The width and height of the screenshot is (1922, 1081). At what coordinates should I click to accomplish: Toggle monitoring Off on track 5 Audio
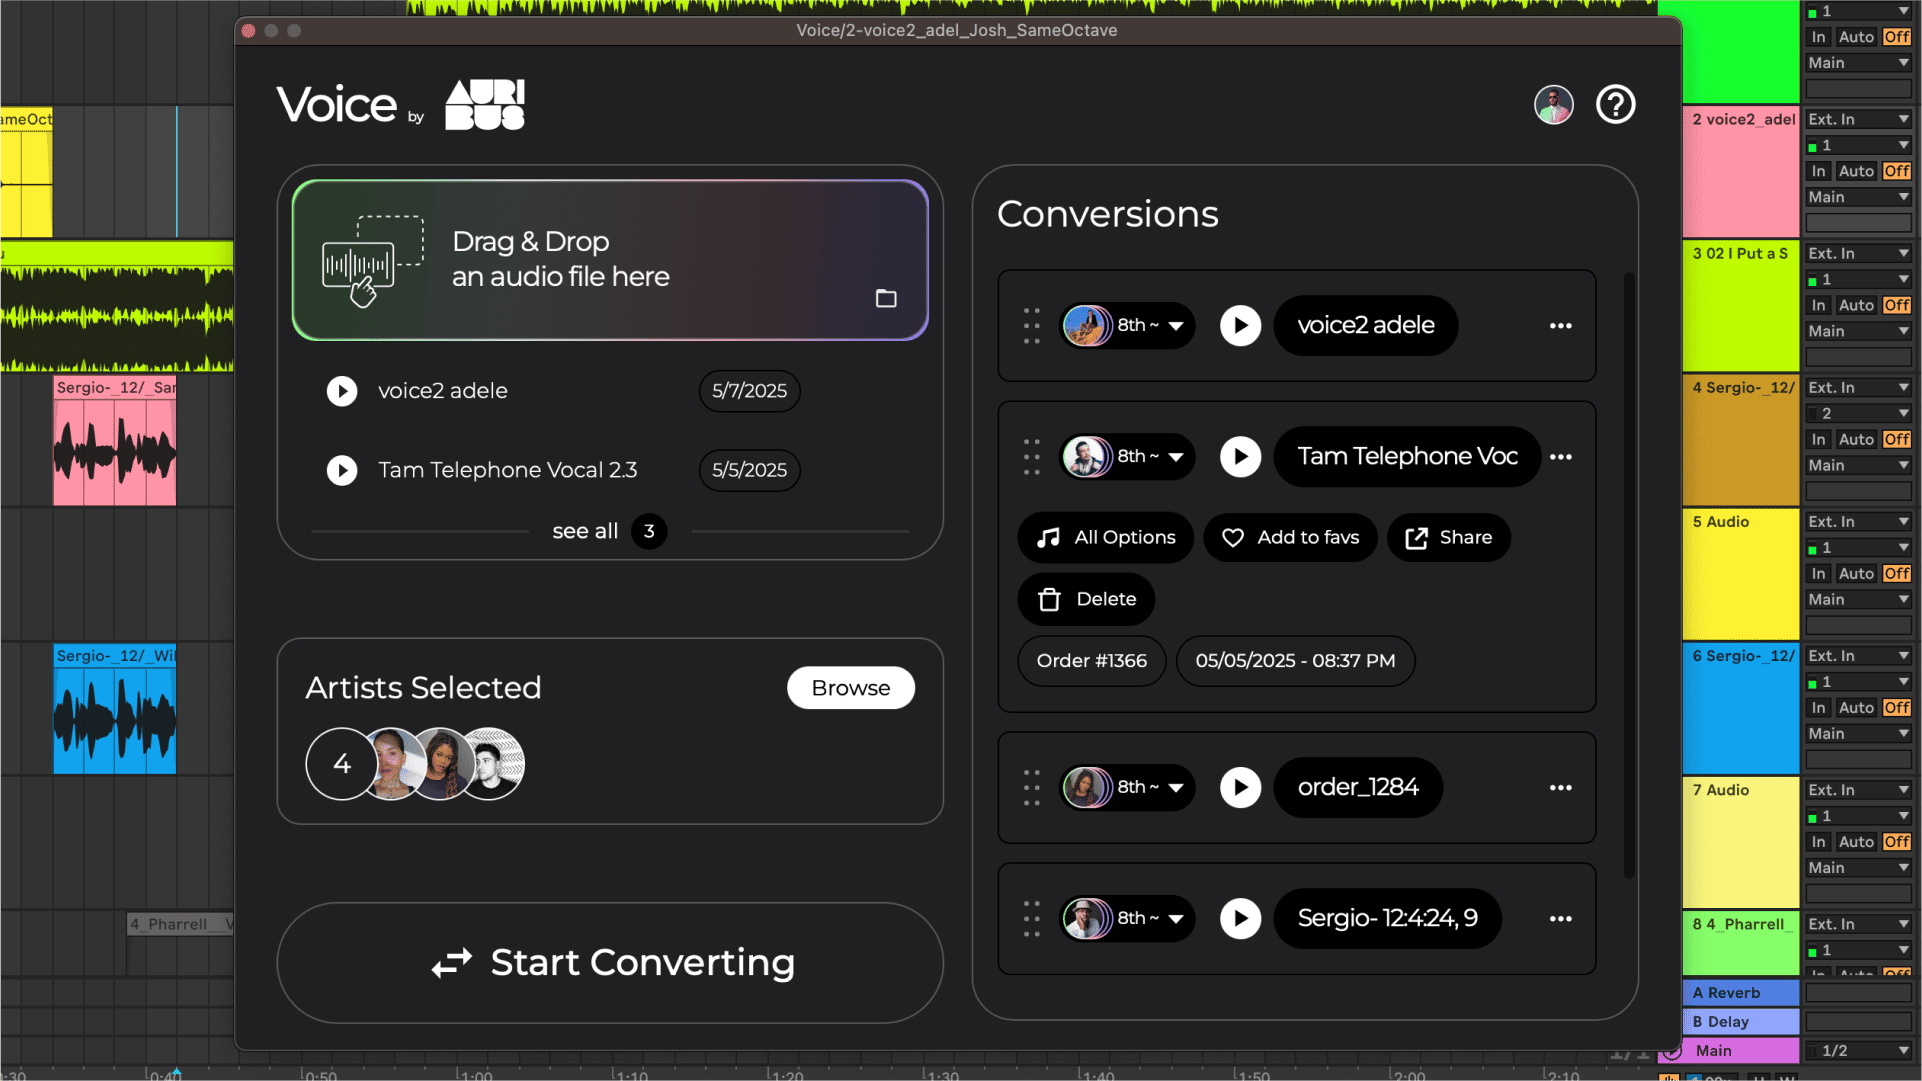(x=1895, y=573)
